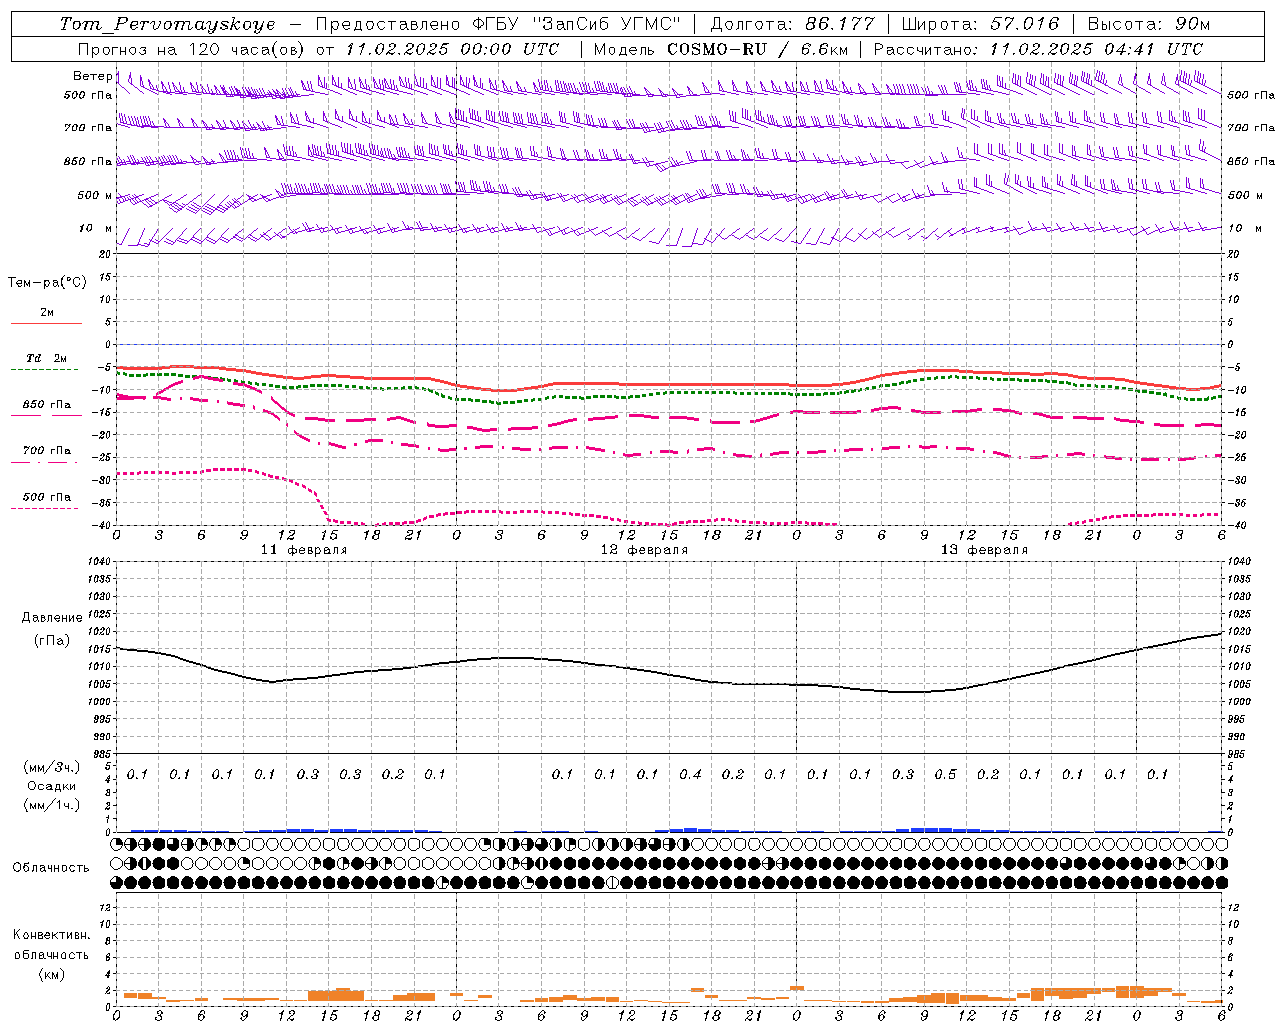Click the Конвективн. convective cloud label
The height and width of the screenshot is (1024, 1280).
click(51, 935)
